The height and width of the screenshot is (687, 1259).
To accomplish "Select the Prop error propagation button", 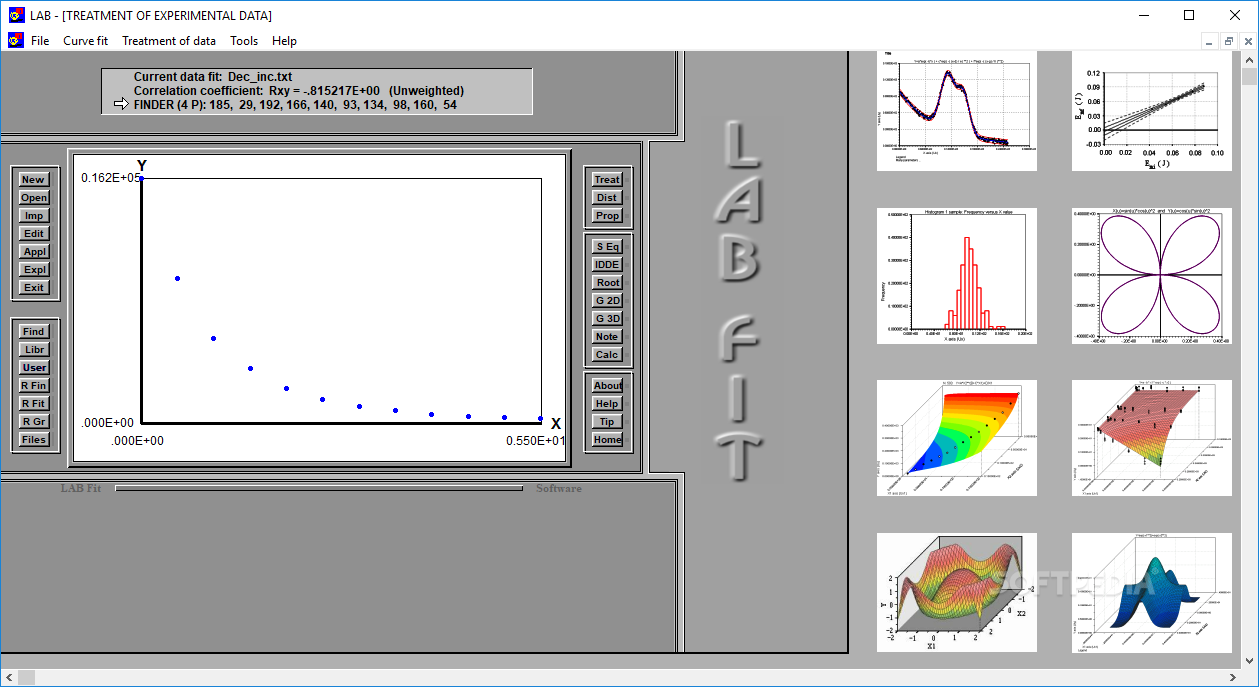I will click(x=607, y=216).
